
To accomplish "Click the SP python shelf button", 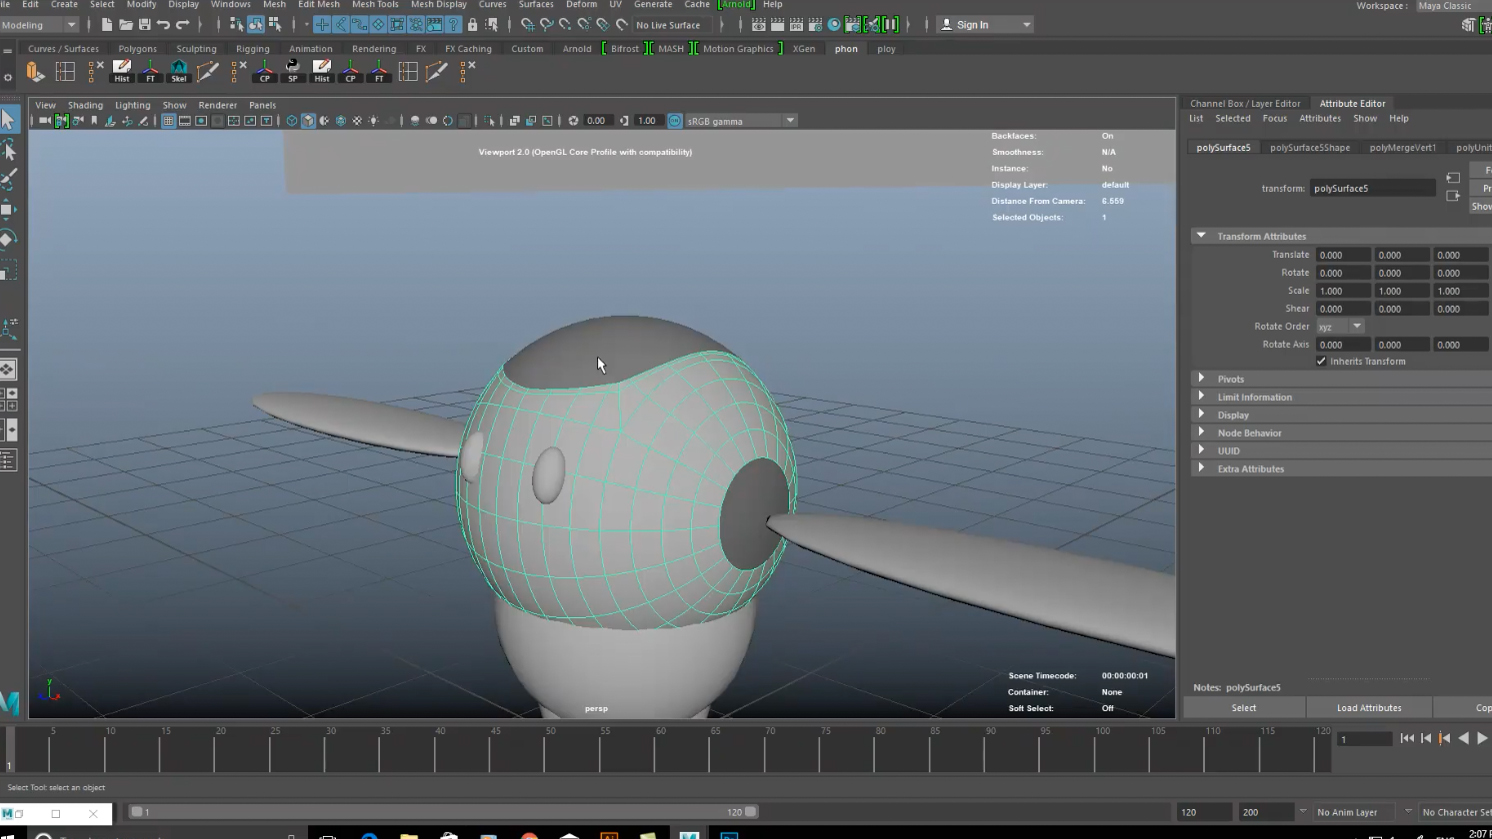I will [293, 71].
